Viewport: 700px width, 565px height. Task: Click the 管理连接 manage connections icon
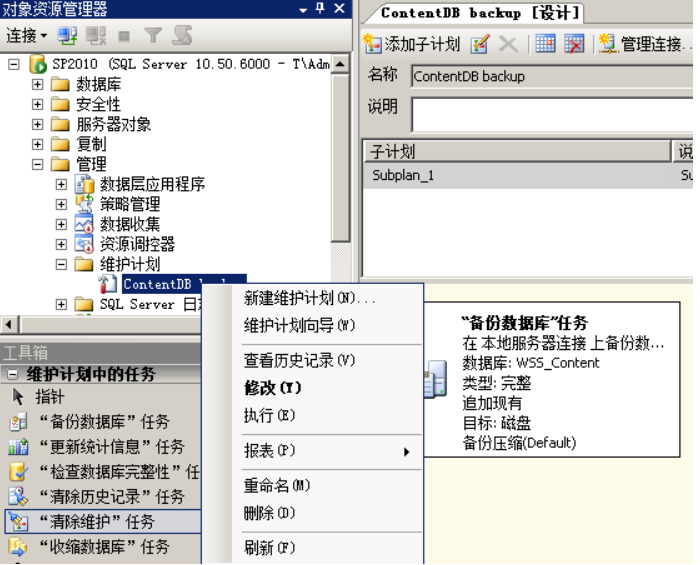point(608,44)
